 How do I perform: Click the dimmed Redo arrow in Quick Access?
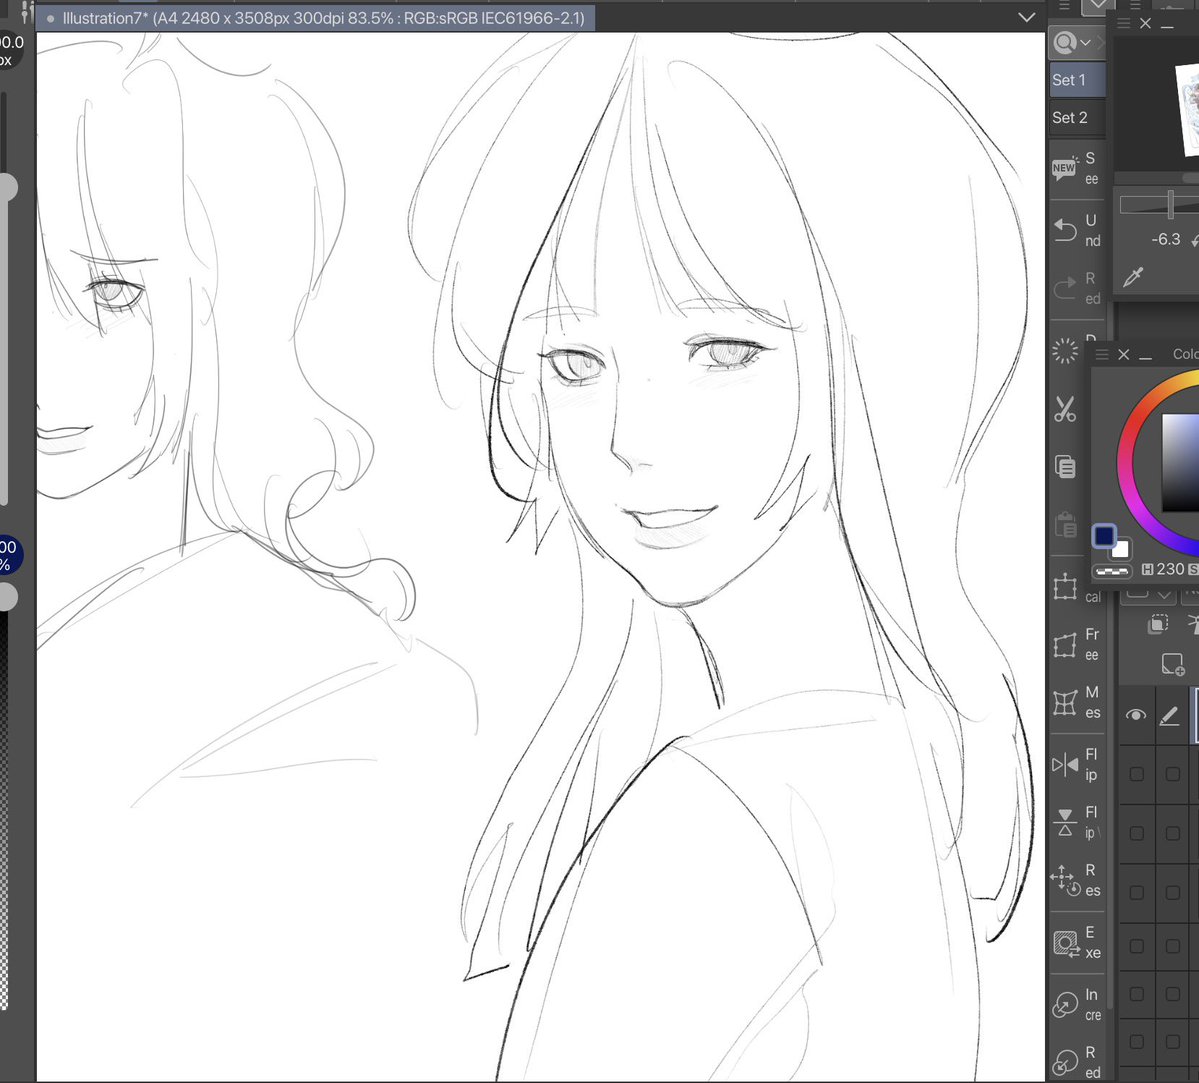pos(1064,288)
